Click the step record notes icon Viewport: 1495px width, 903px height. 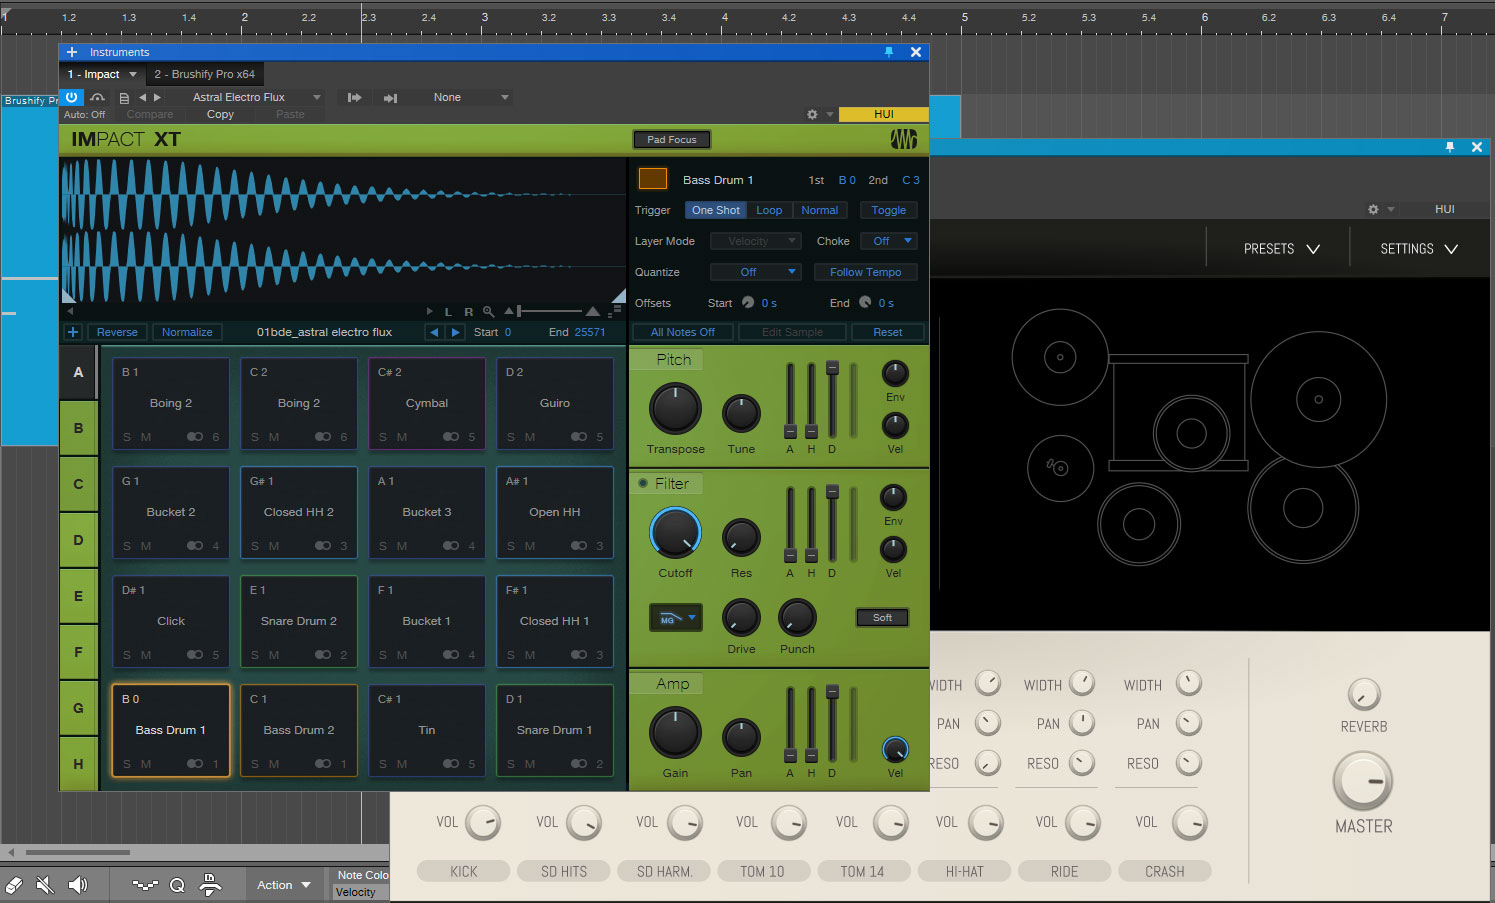[x=145, y=885]
